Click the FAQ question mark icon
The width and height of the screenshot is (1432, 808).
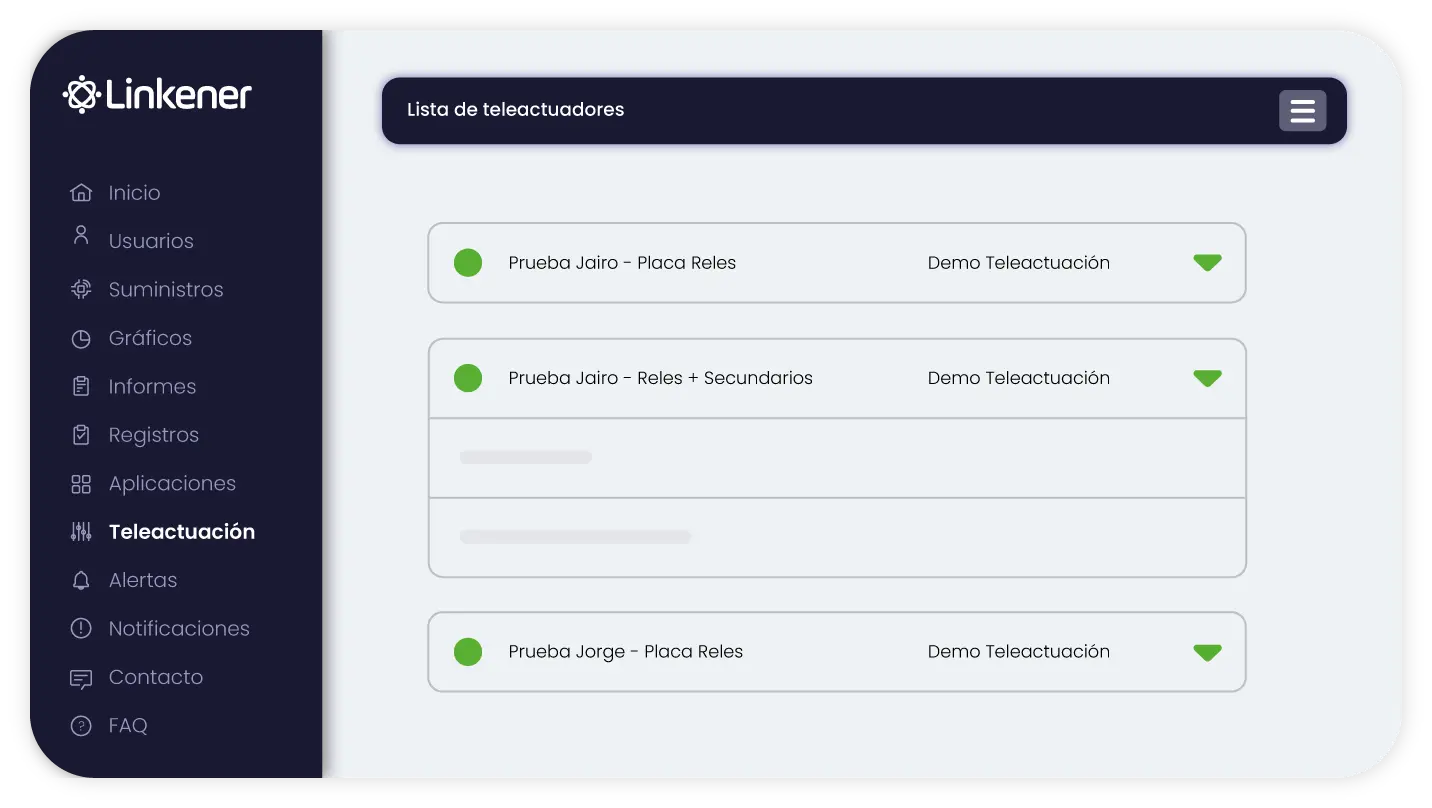tap(81, 726)
